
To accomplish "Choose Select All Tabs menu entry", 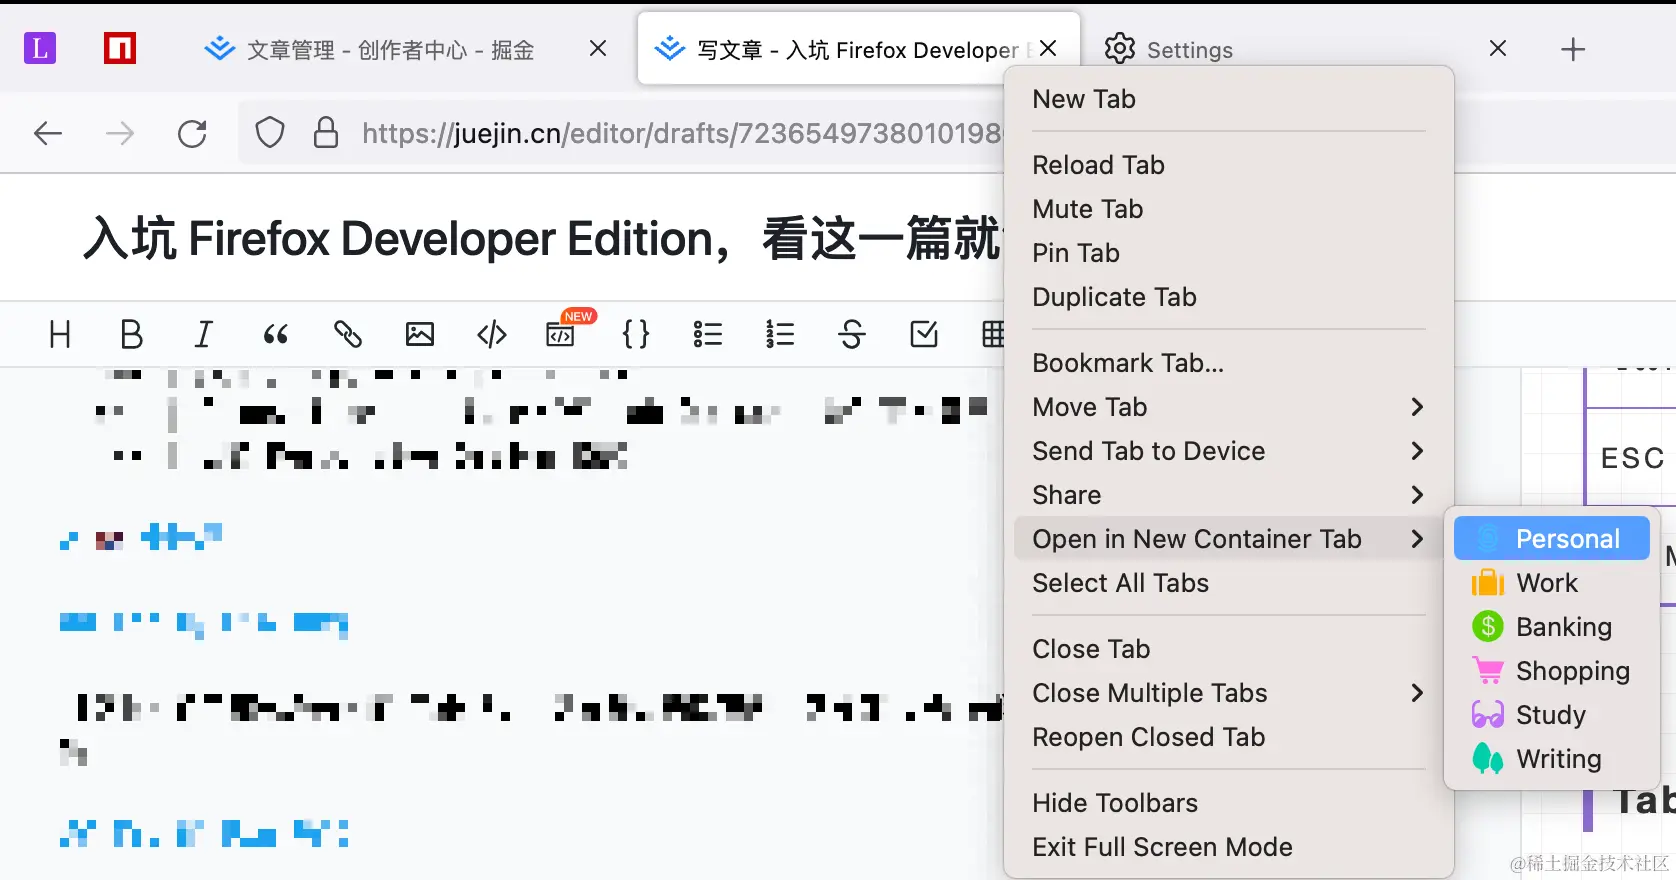I will 1228,583.
